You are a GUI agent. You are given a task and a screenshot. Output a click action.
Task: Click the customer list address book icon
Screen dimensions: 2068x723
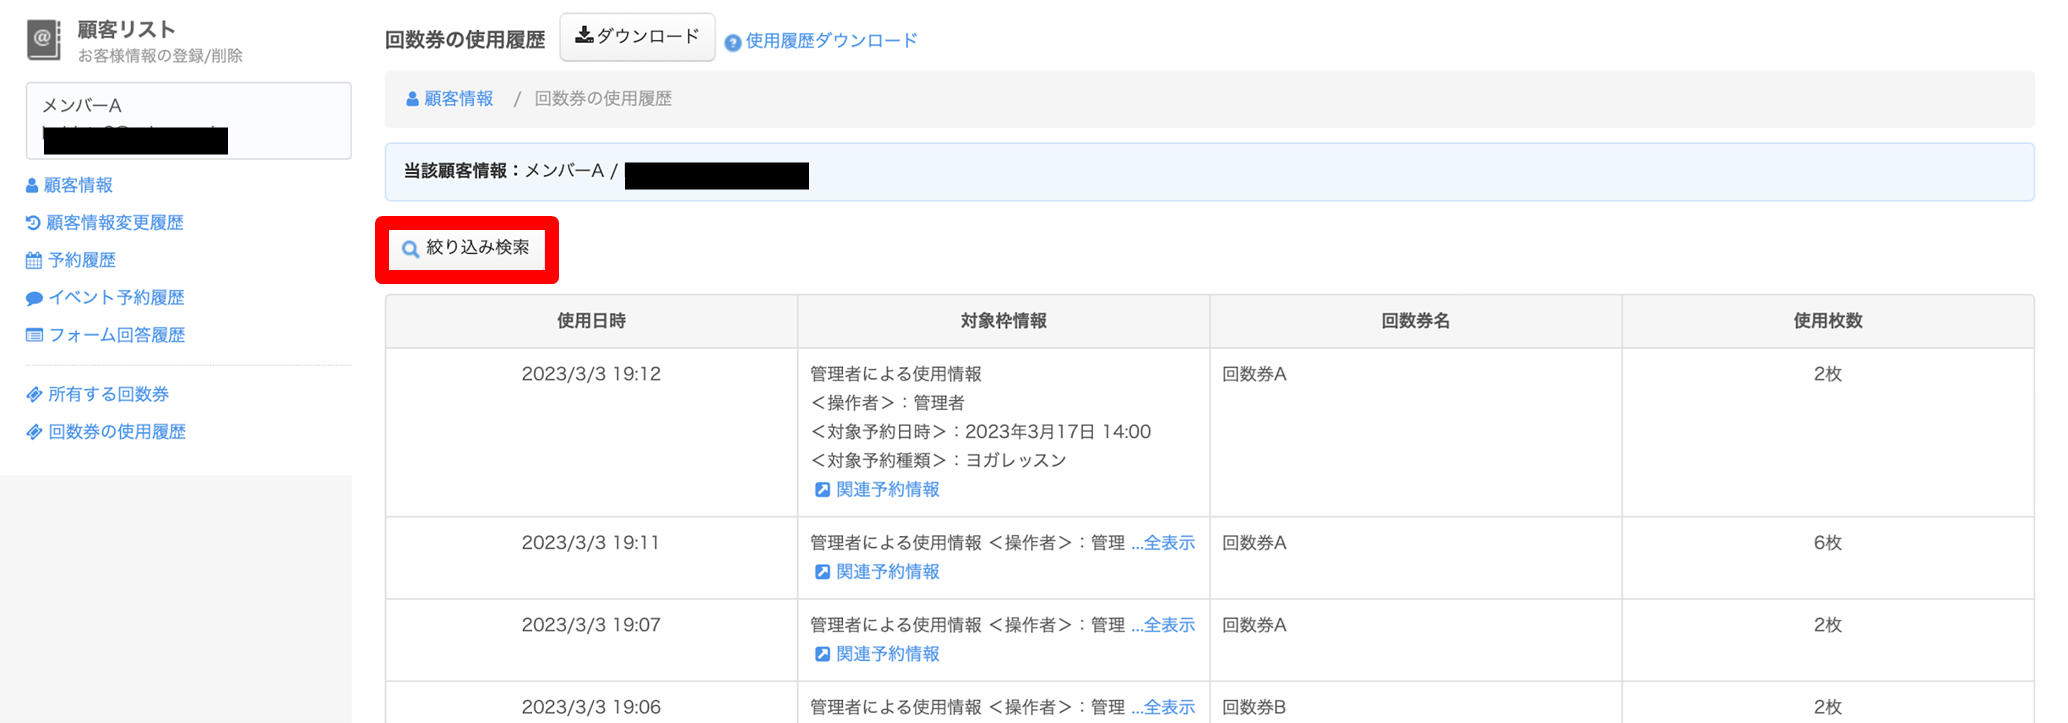(43, 40)
